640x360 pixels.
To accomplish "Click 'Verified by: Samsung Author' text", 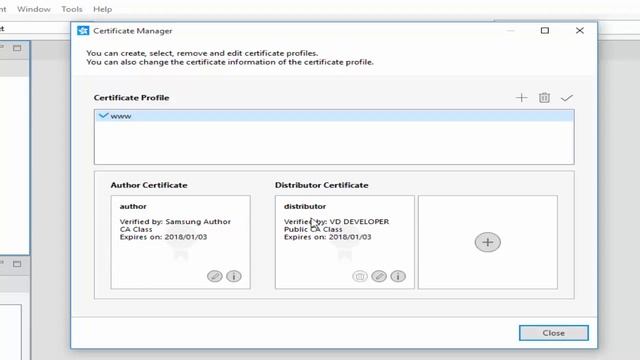I will [175, 222].
